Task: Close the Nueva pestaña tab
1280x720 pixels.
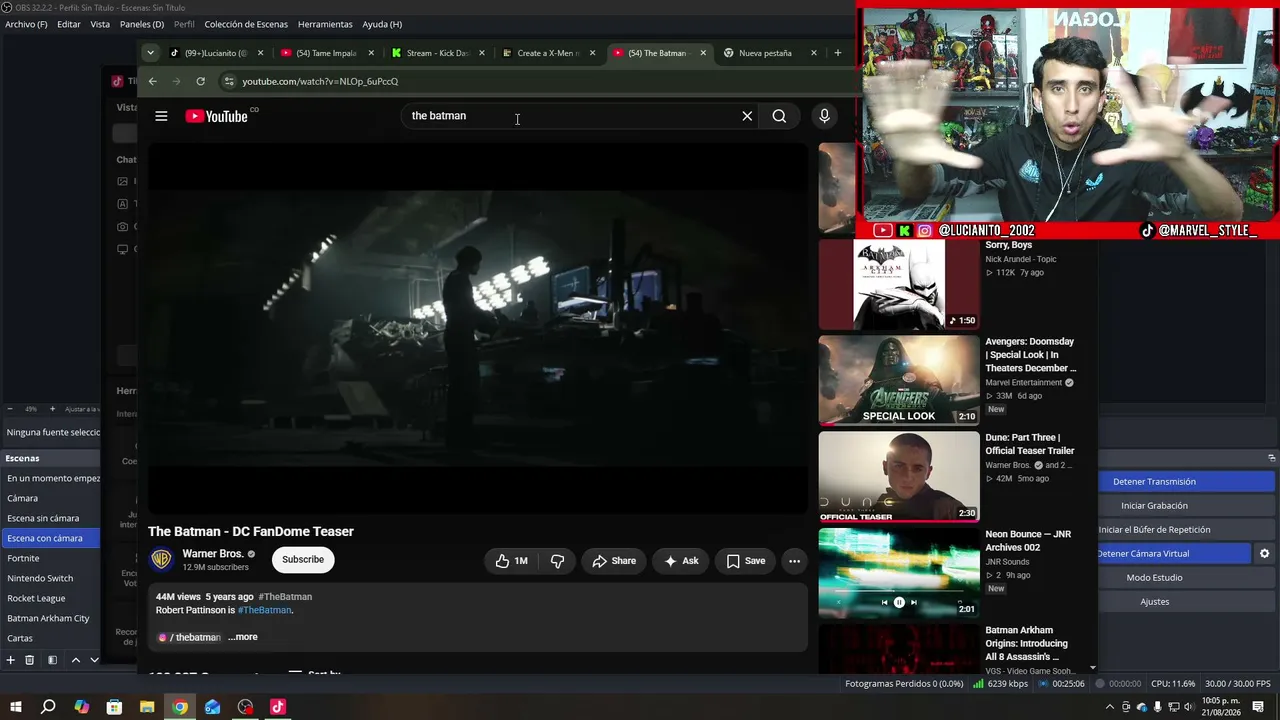Action: (x=813, y=53)
